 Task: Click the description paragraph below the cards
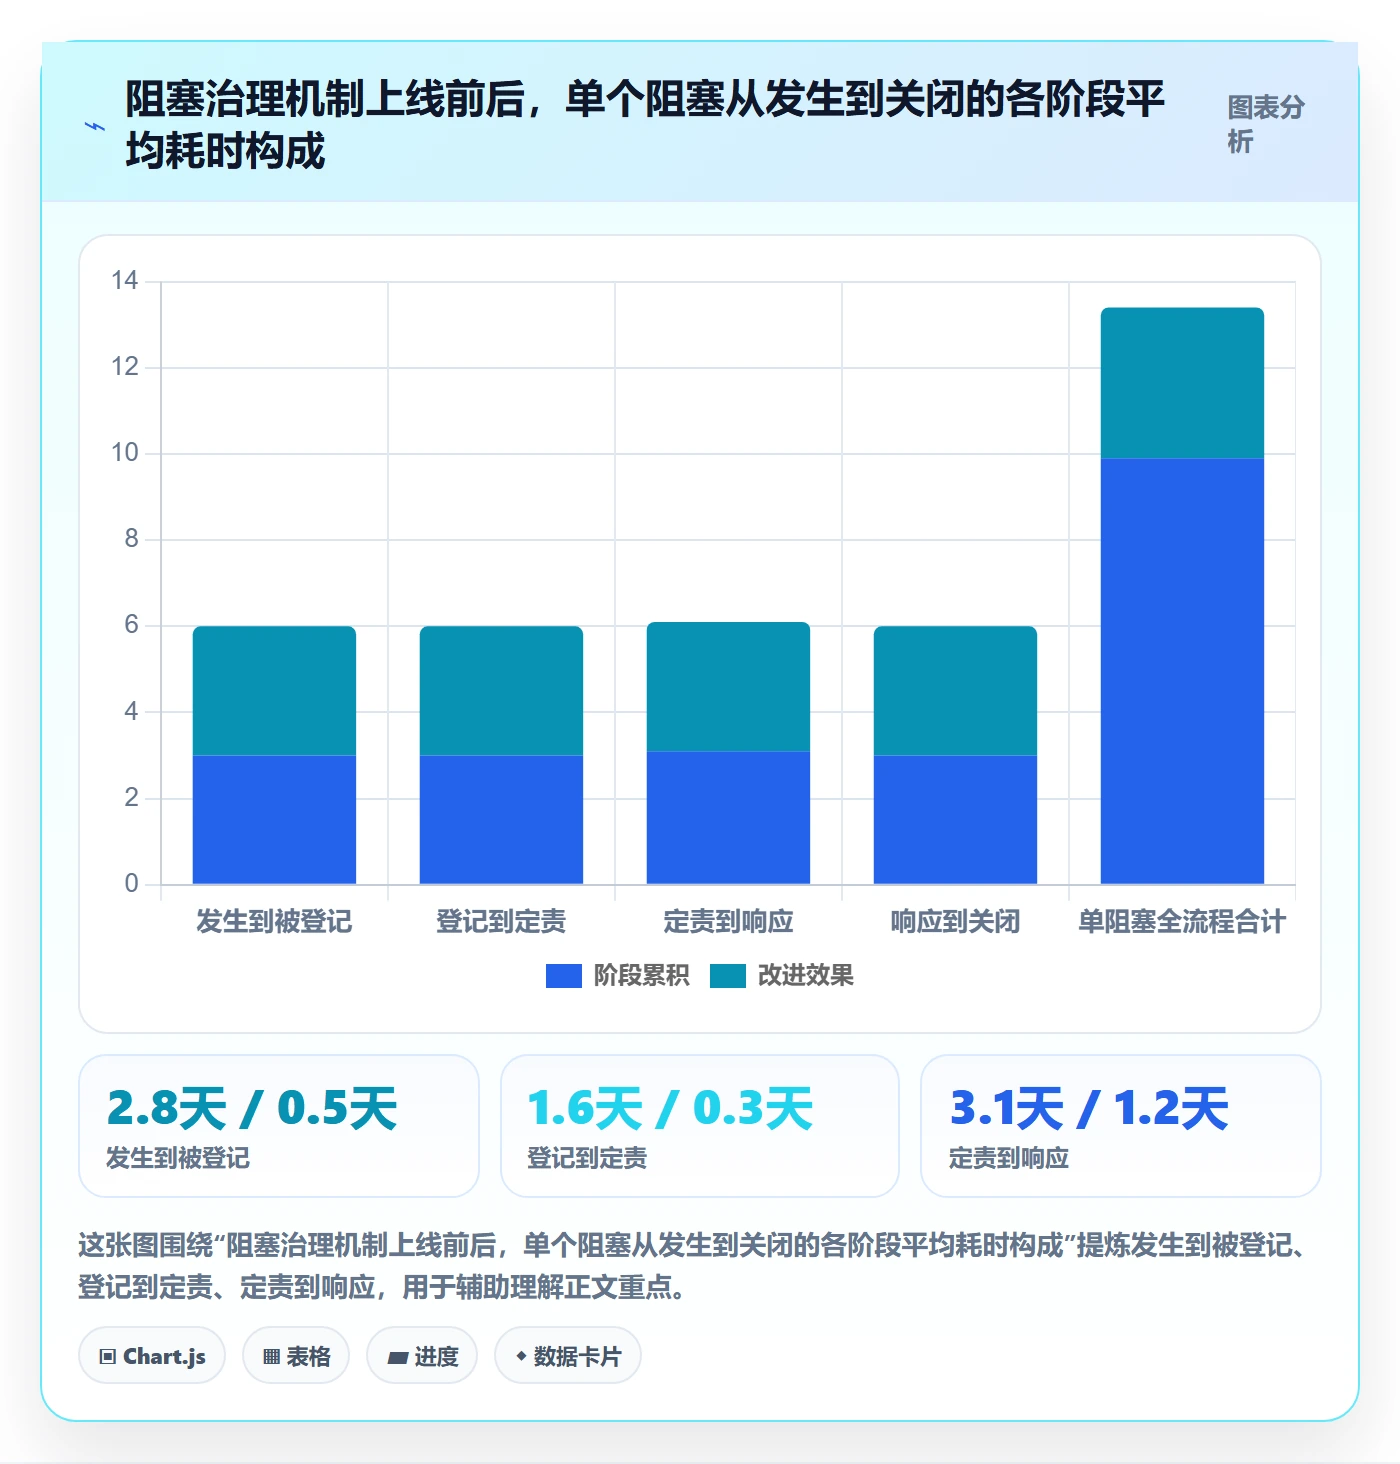(696, 1266)
